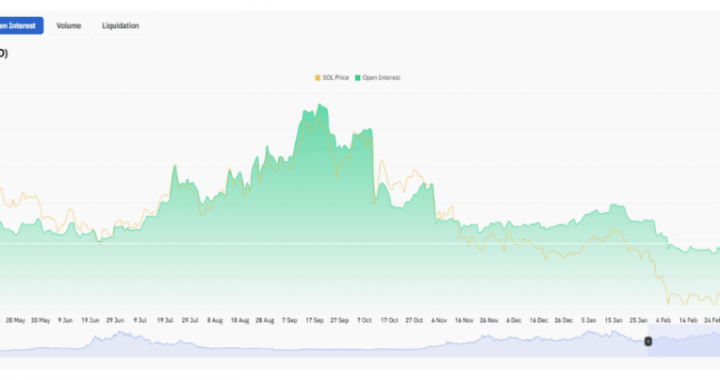Click the 19 Jul date label
This screenshot has width=720, height=380.
pos(165,320)
